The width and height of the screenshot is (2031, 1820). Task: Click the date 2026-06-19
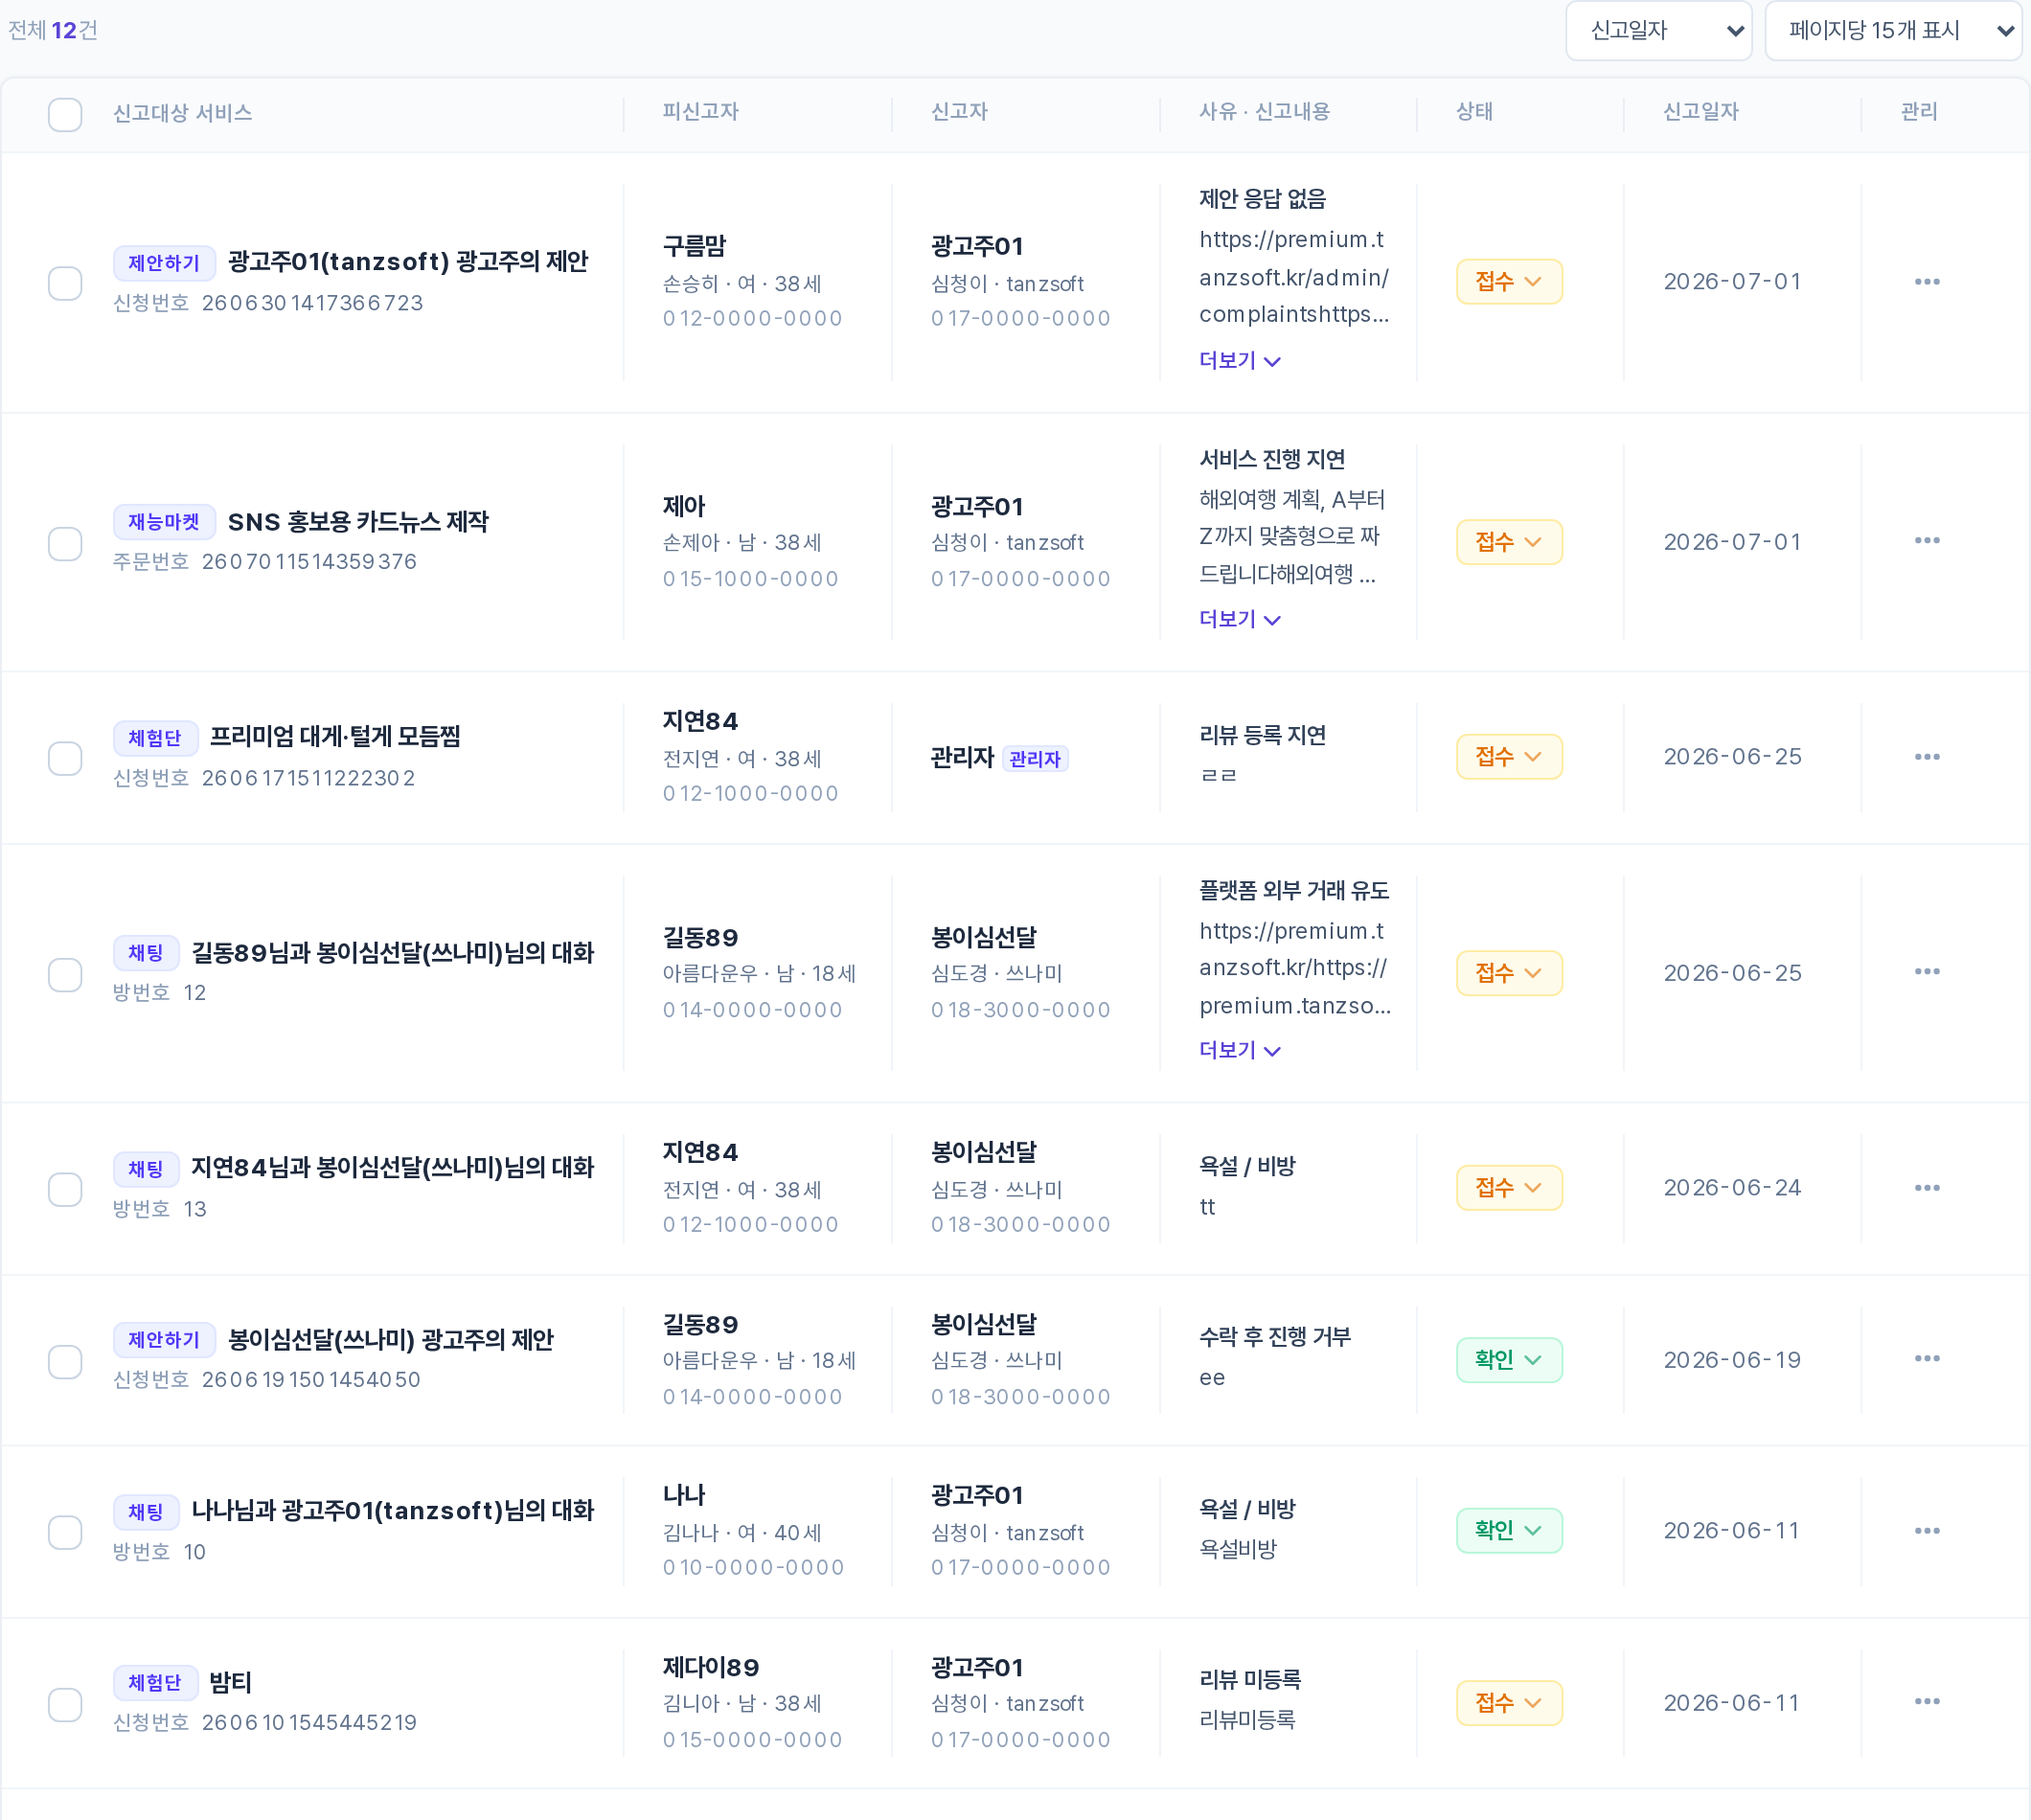tap(1732, 1360)
